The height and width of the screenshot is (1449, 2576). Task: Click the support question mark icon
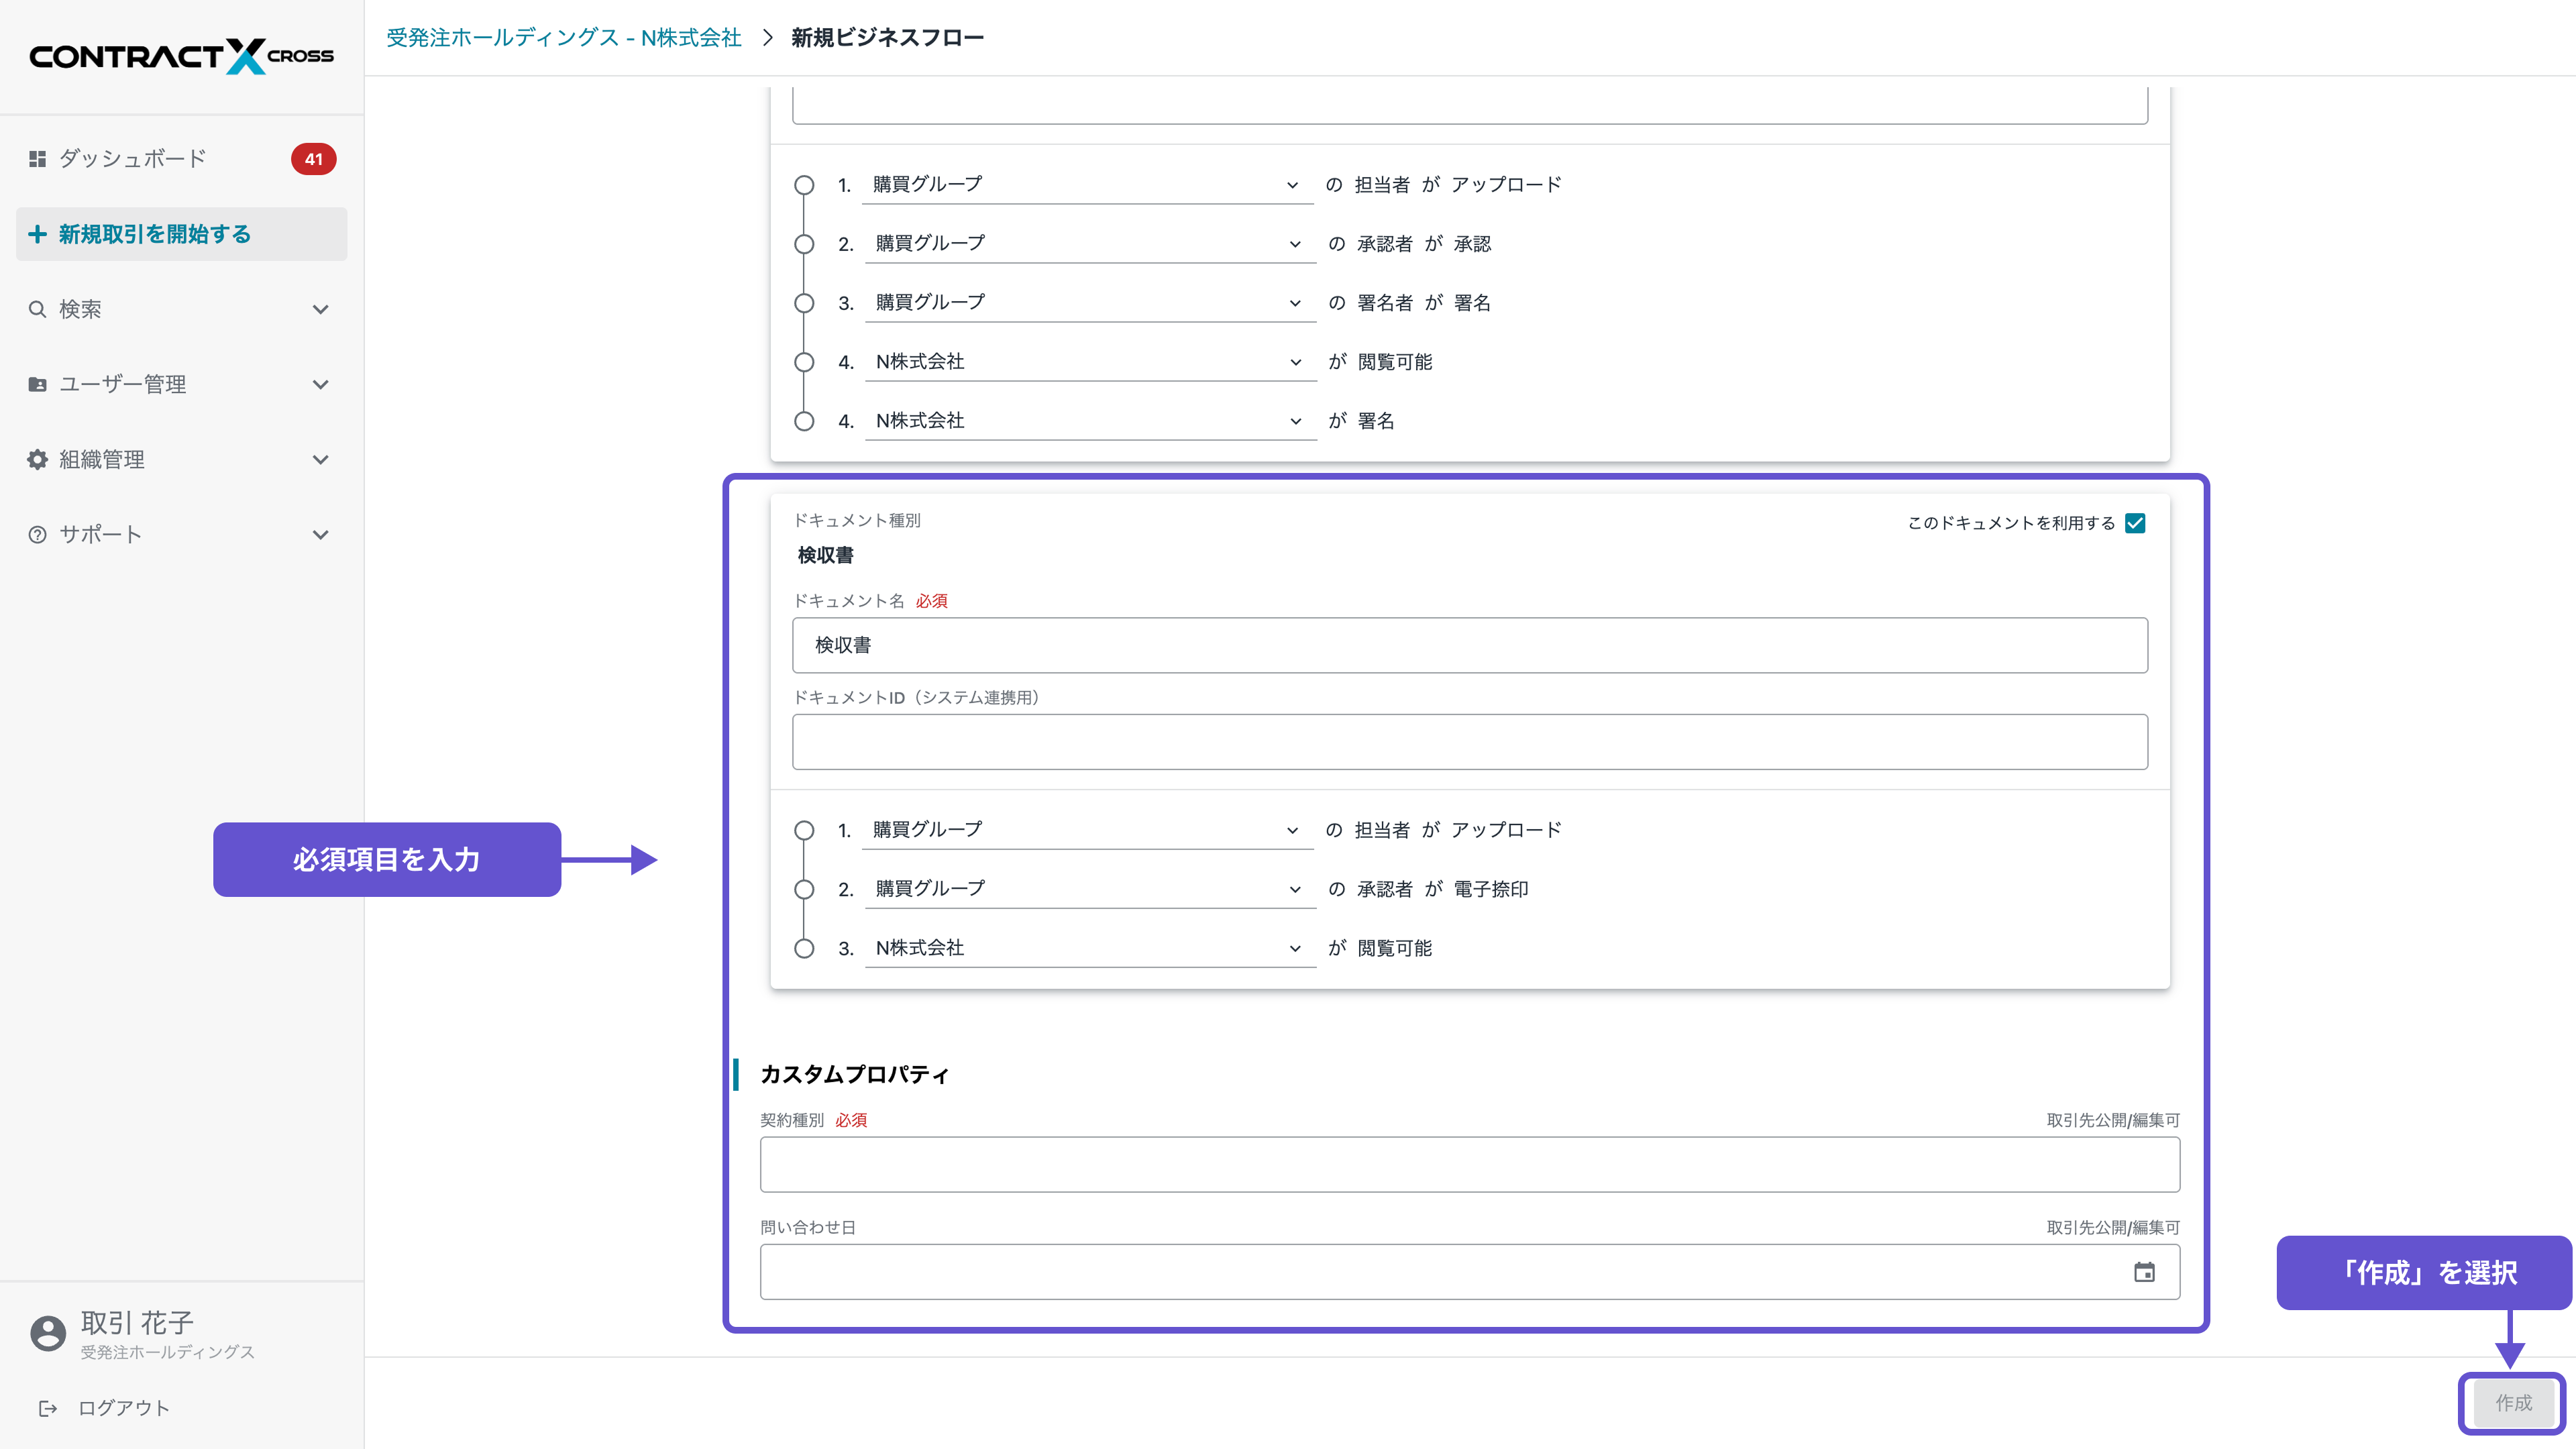(x=37, y=534)
